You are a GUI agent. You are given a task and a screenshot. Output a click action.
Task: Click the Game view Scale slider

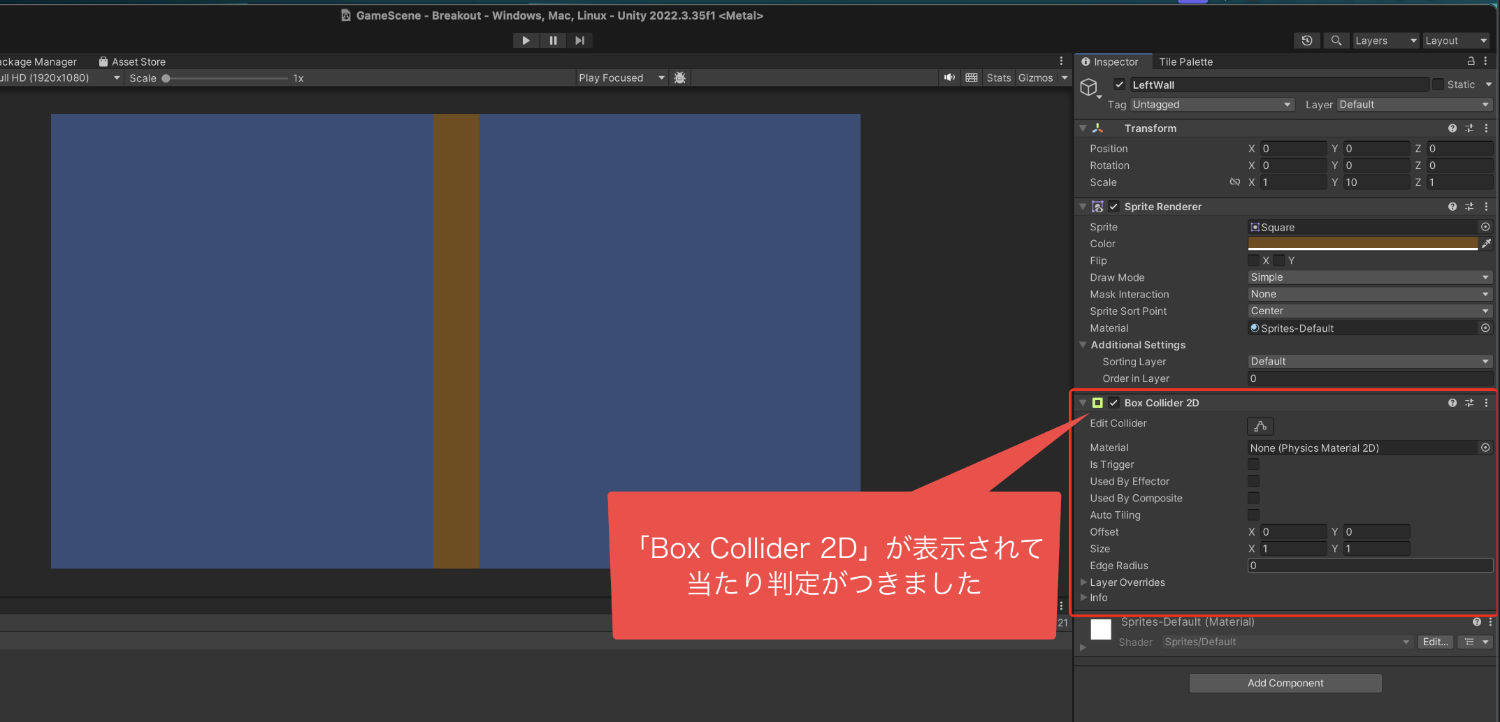coord(226,78)
